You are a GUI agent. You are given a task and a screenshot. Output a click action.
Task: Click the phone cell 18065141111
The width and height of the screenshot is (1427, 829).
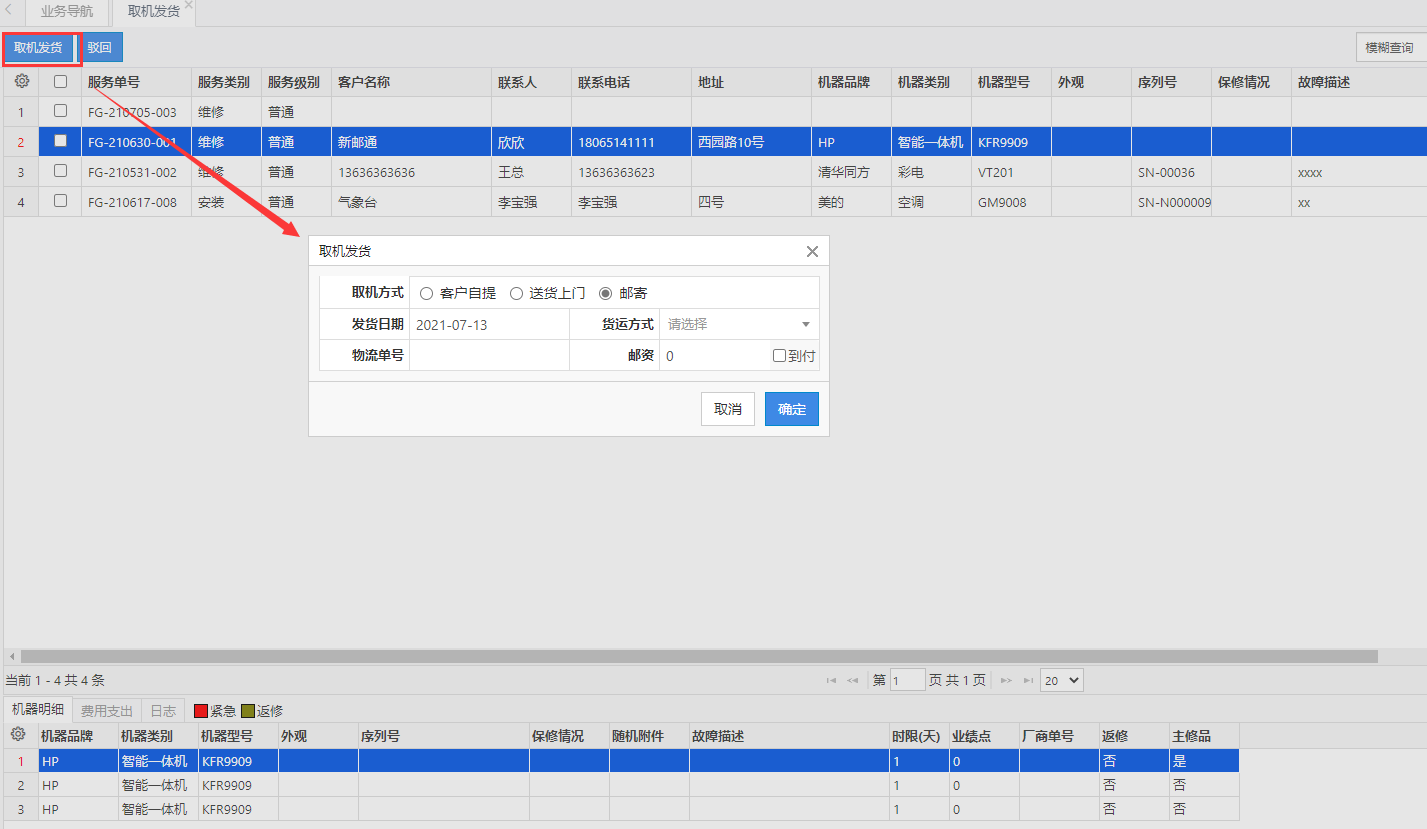tap(631, 142)
